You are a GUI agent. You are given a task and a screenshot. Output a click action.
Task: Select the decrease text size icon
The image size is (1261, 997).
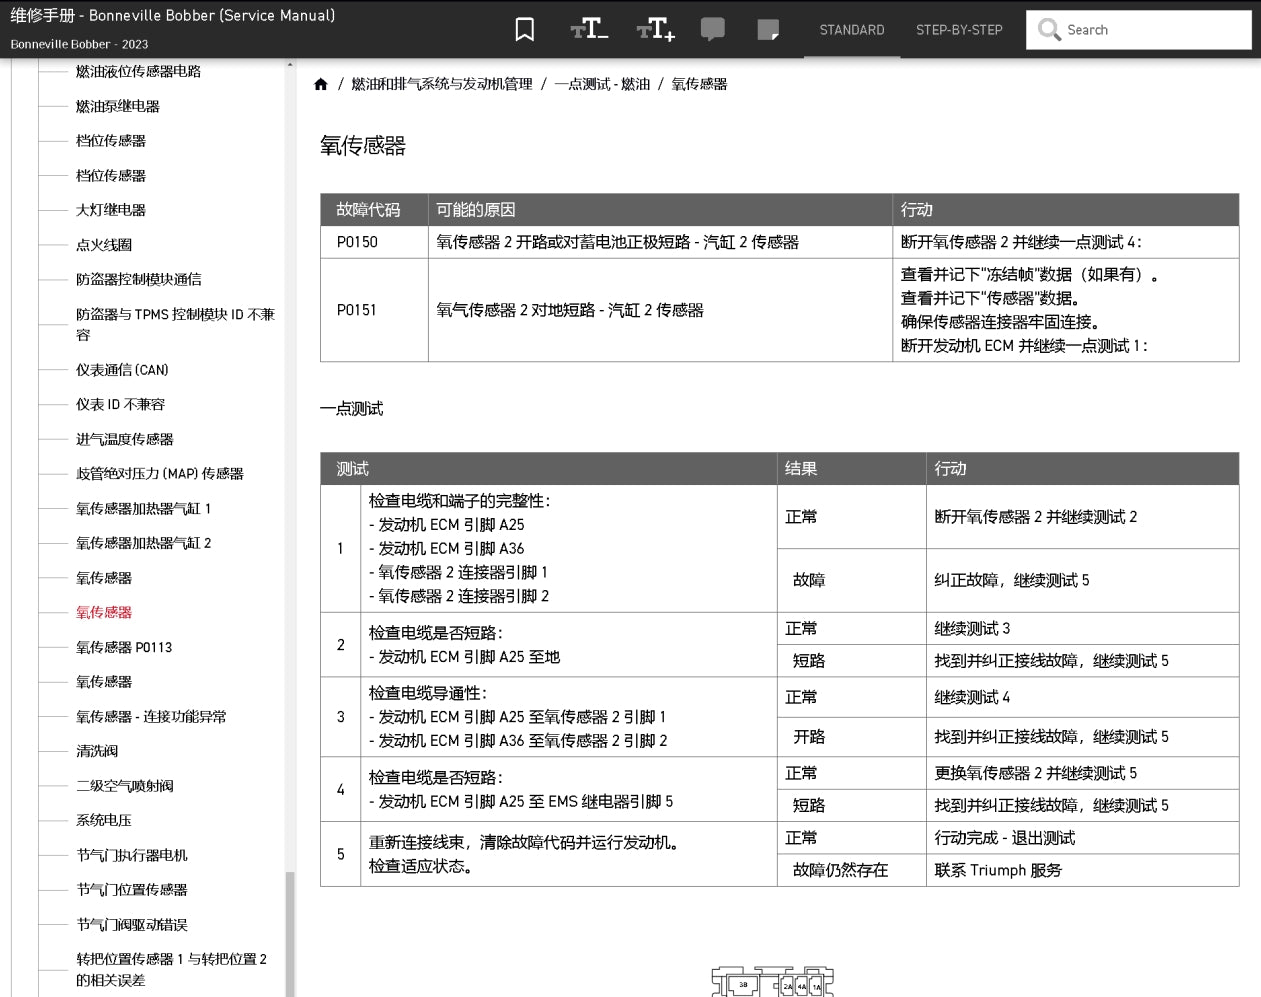(589, 29)
